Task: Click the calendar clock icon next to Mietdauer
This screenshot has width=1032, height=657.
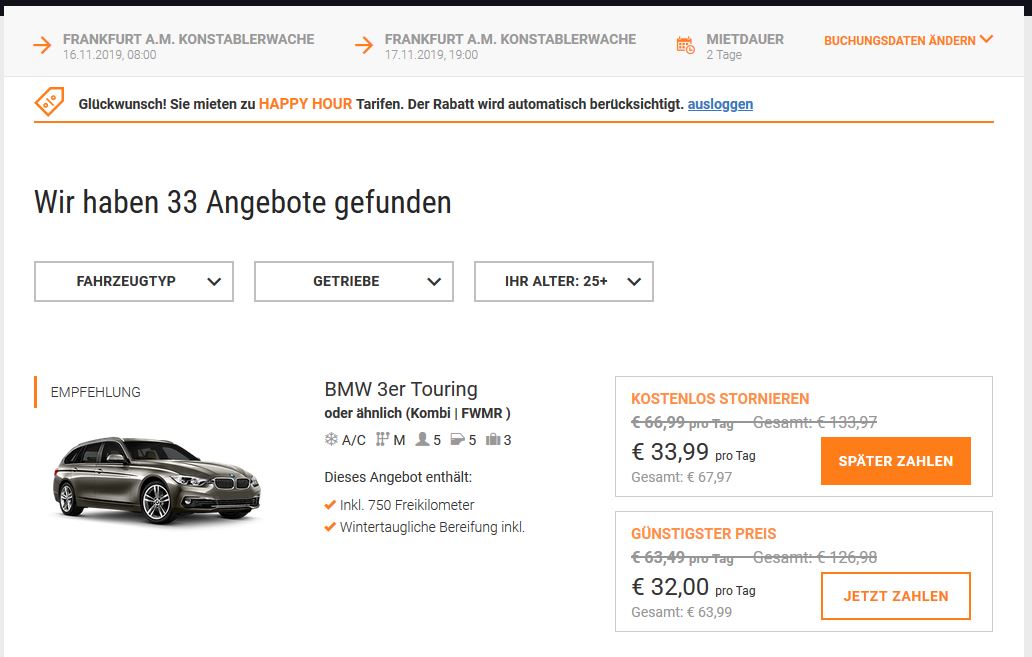Action: [x=684, y=42]
